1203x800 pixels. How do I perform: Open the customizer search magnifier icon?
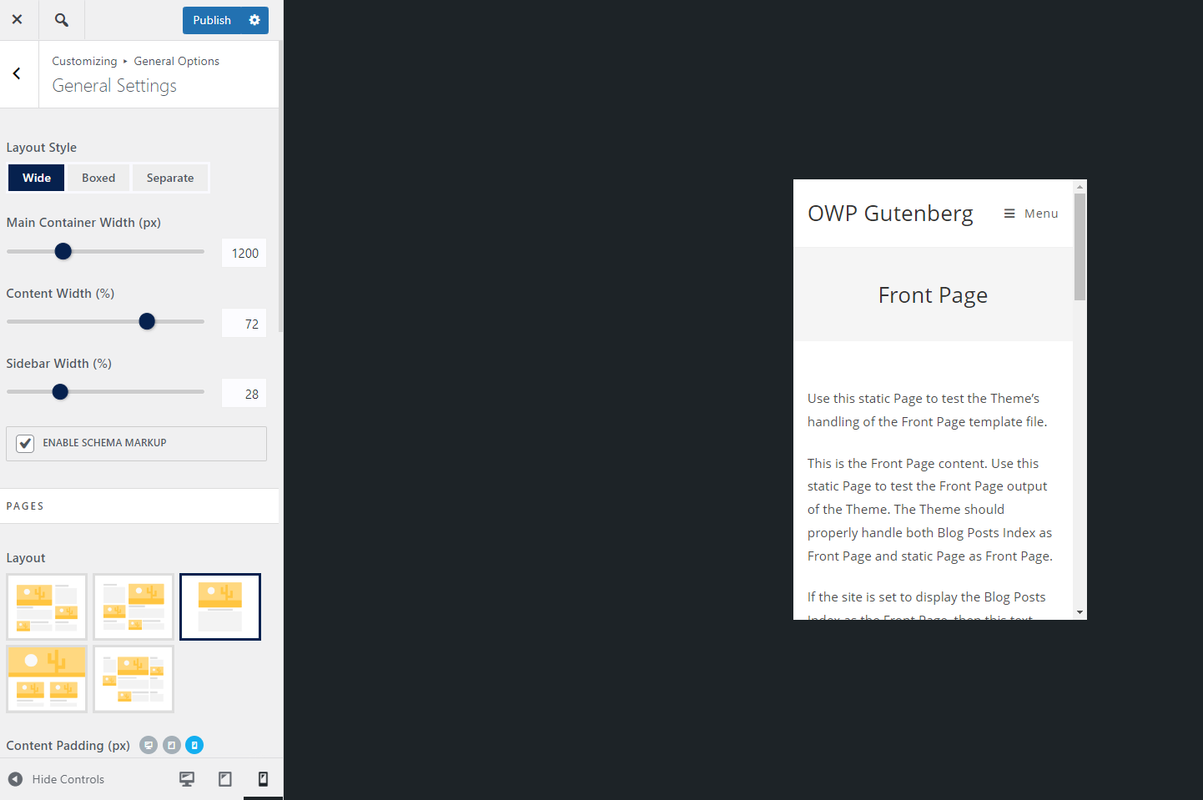[61, 20]
